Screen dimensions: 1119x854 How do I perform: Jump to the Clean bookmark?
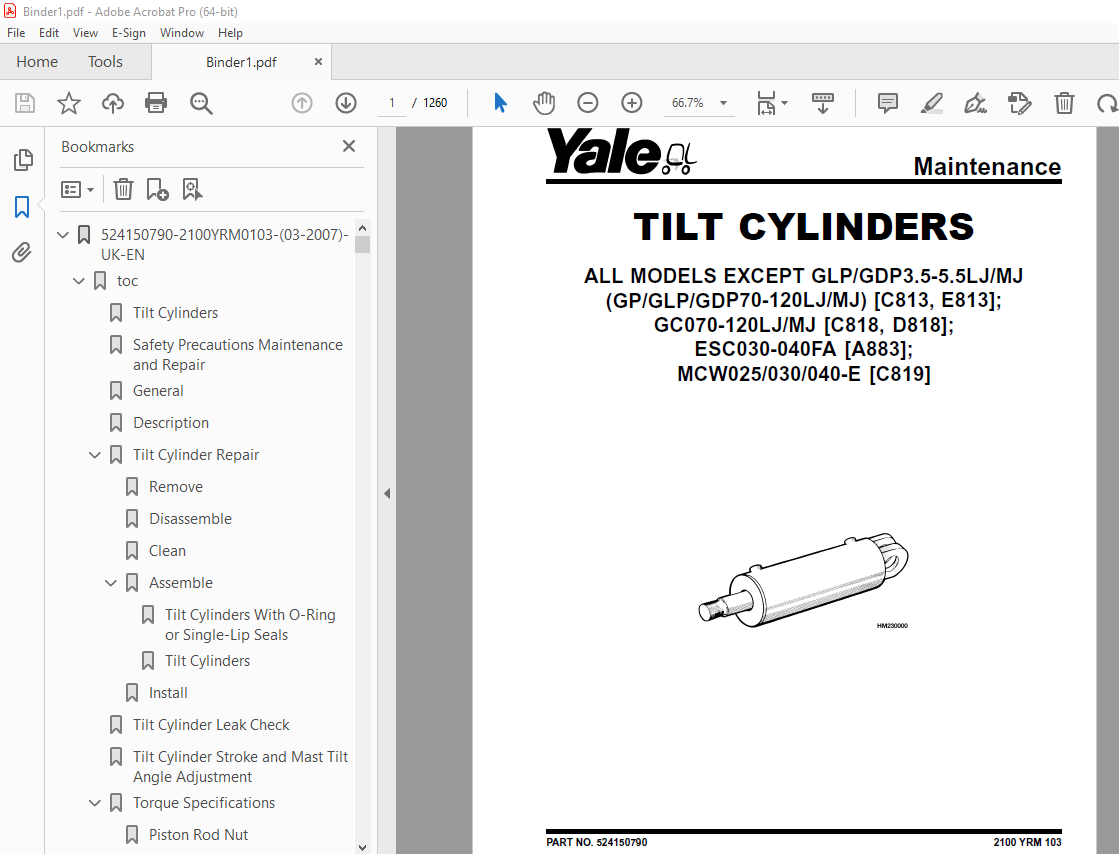click(x=167, y=551)
